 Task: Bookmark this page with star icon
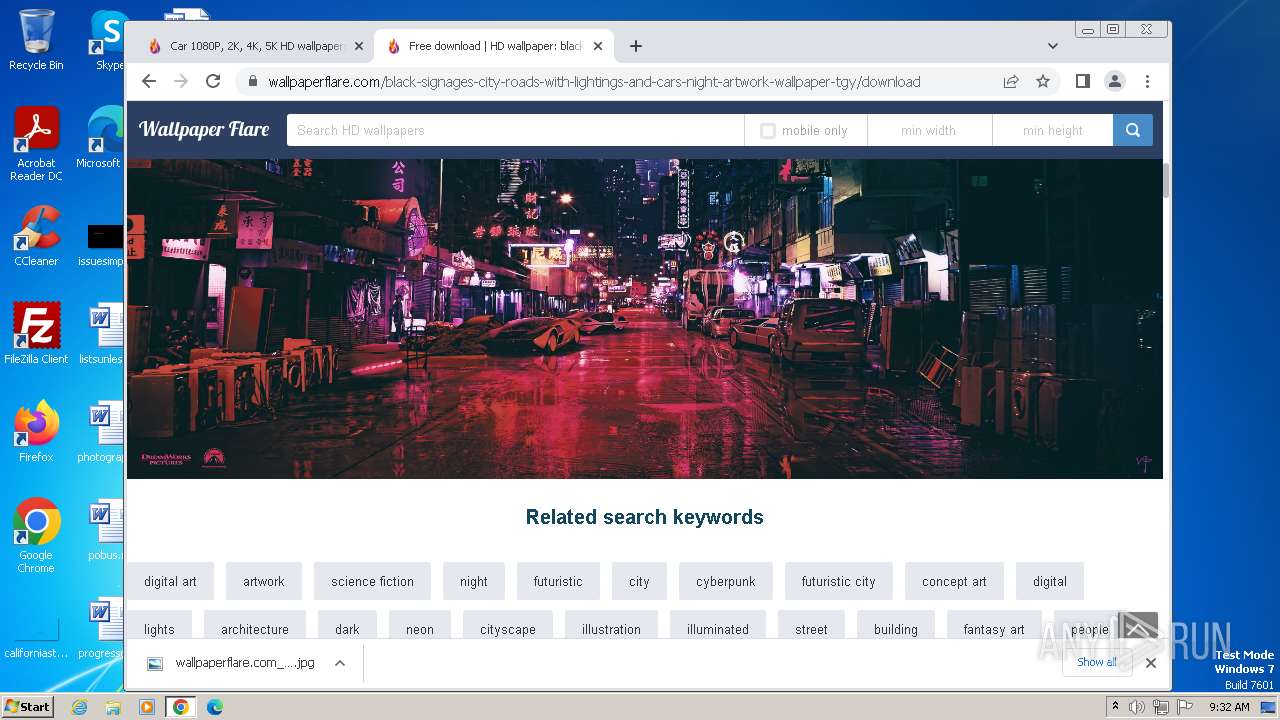coord(1043,82)
